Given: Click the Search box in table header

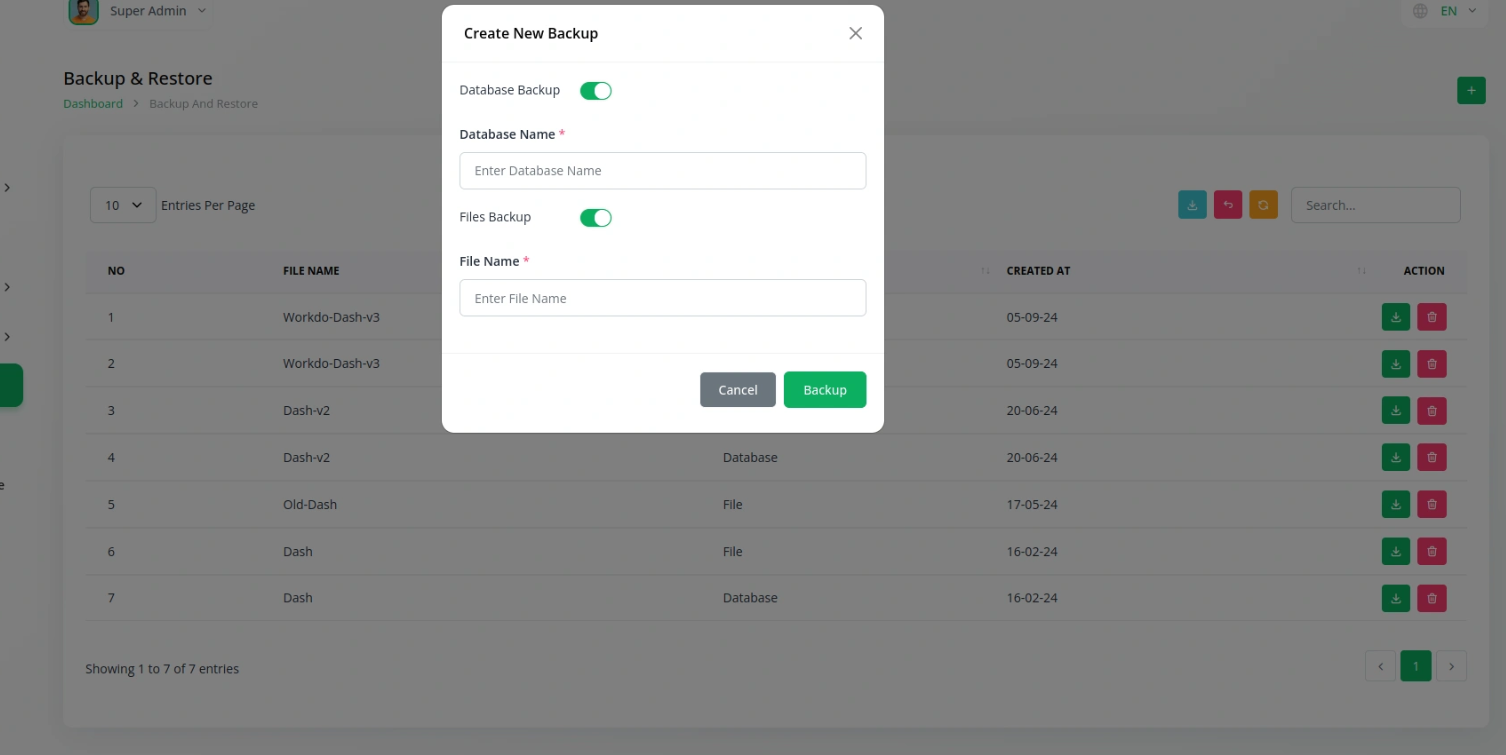Looking at the screenshot, I should click(1375, 205).
